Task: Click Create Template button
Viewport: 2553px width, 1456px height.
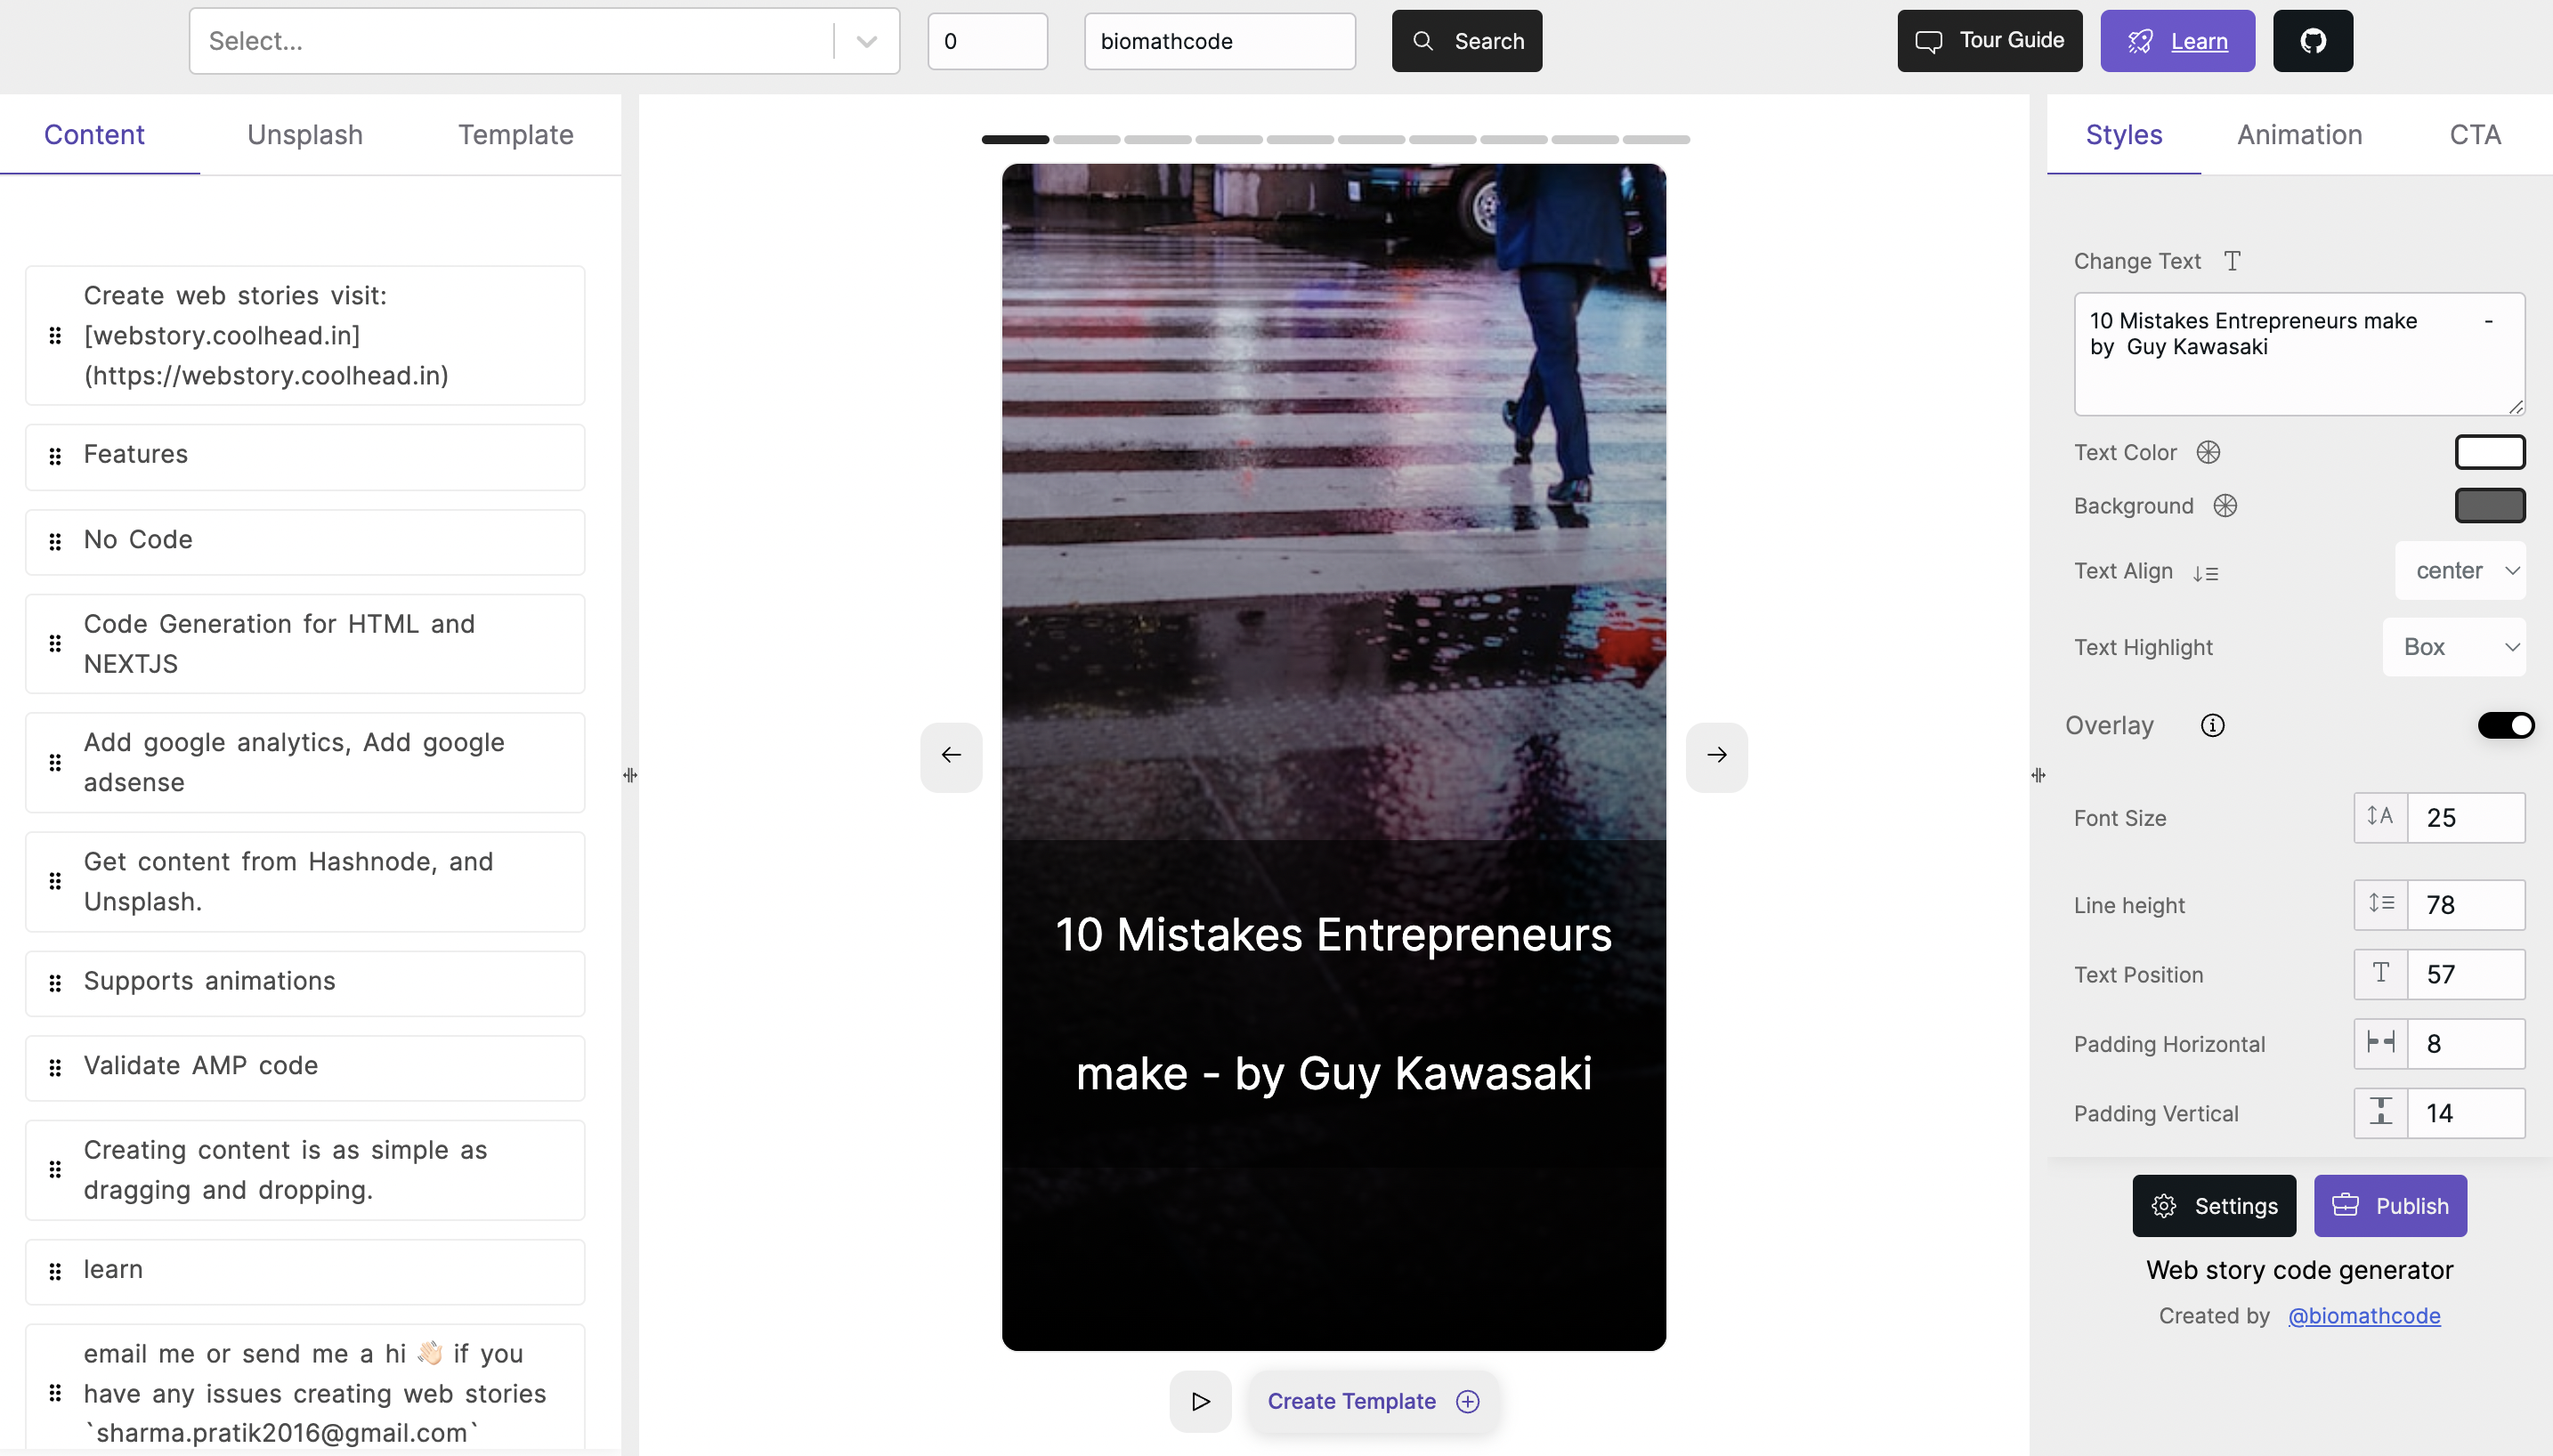Action: click(x=1373, y=1401)
